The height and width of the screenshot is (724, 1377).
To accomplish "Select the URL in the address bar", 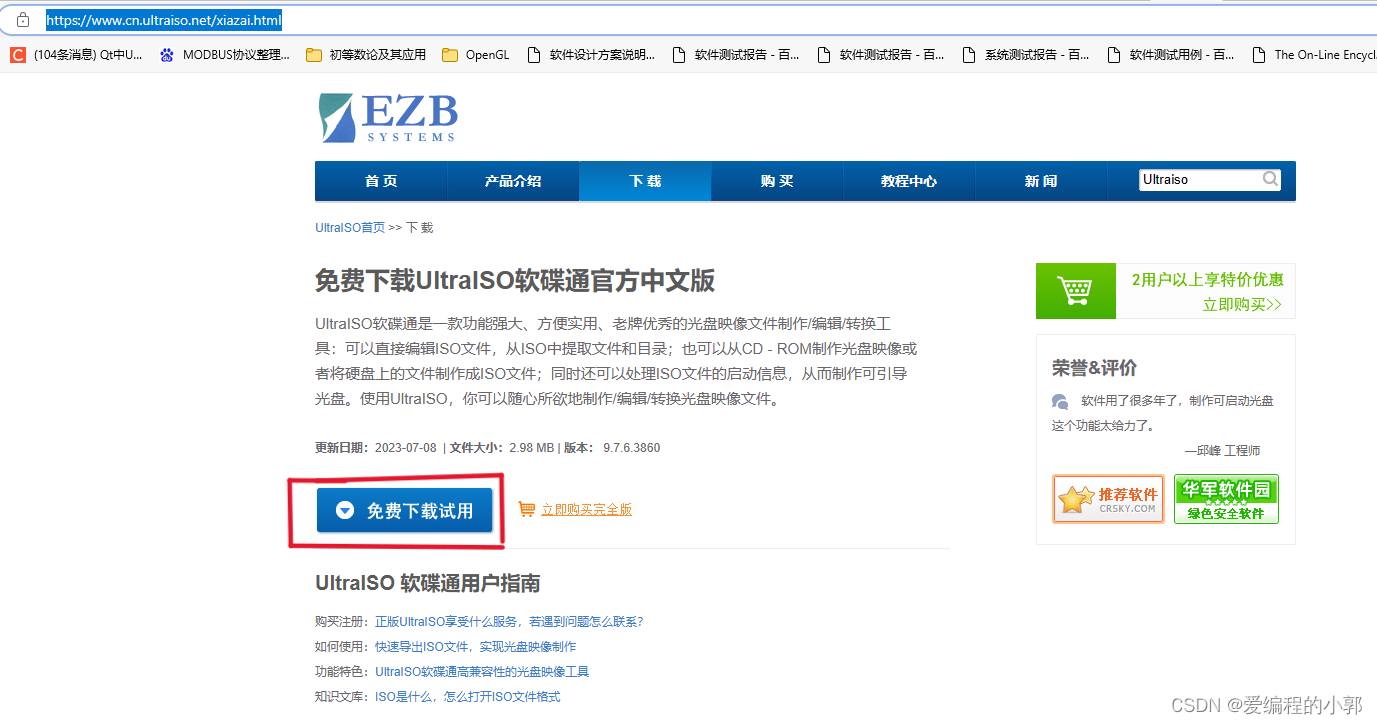I will (x=164, y=20).
